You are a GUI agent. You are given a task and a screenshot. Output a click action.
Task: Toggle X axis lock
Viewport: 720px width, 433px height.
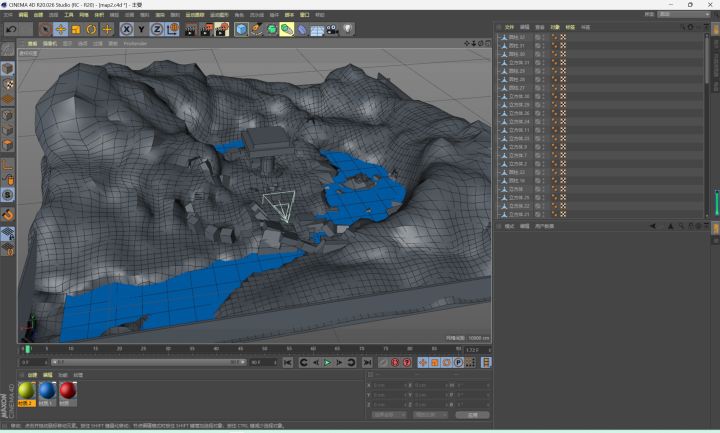tap(126, 29)
